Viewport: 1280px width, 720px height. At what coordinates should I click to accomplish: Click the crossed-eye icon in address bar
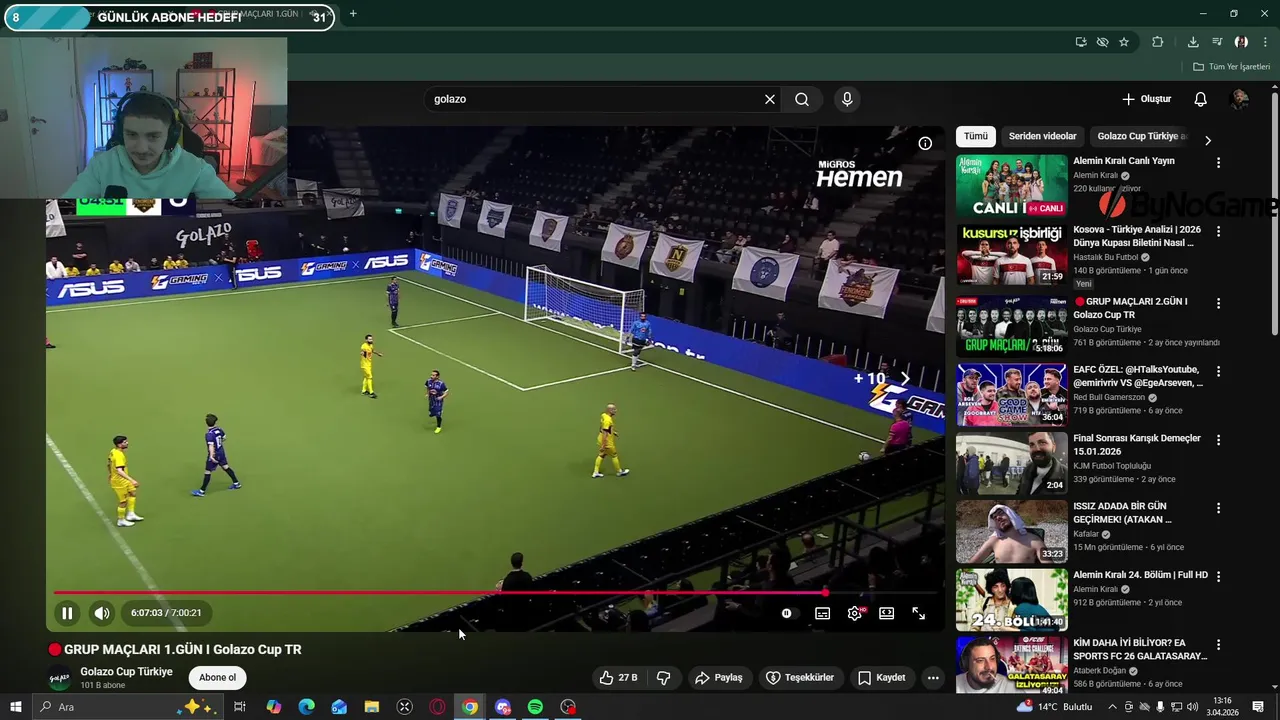1102,42
